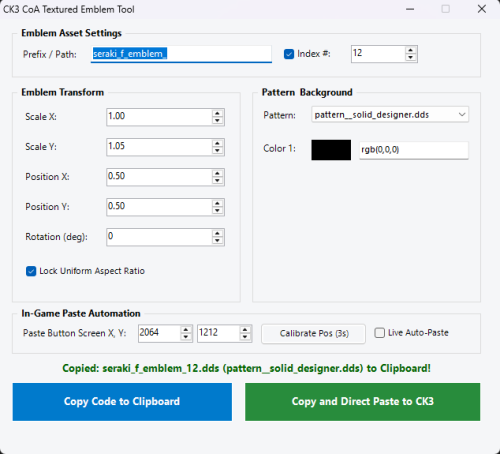
Task: Decrease Position Y with down arrow
Action: pyautogui.click(x=217, y=211)
